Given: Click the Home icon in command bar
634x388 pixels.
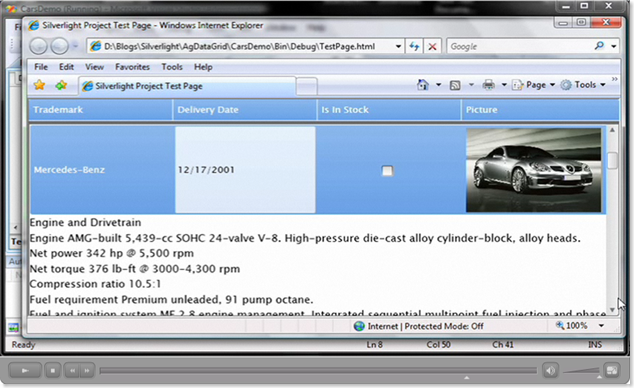Looking at the screenshot, I should coord(423,84).
